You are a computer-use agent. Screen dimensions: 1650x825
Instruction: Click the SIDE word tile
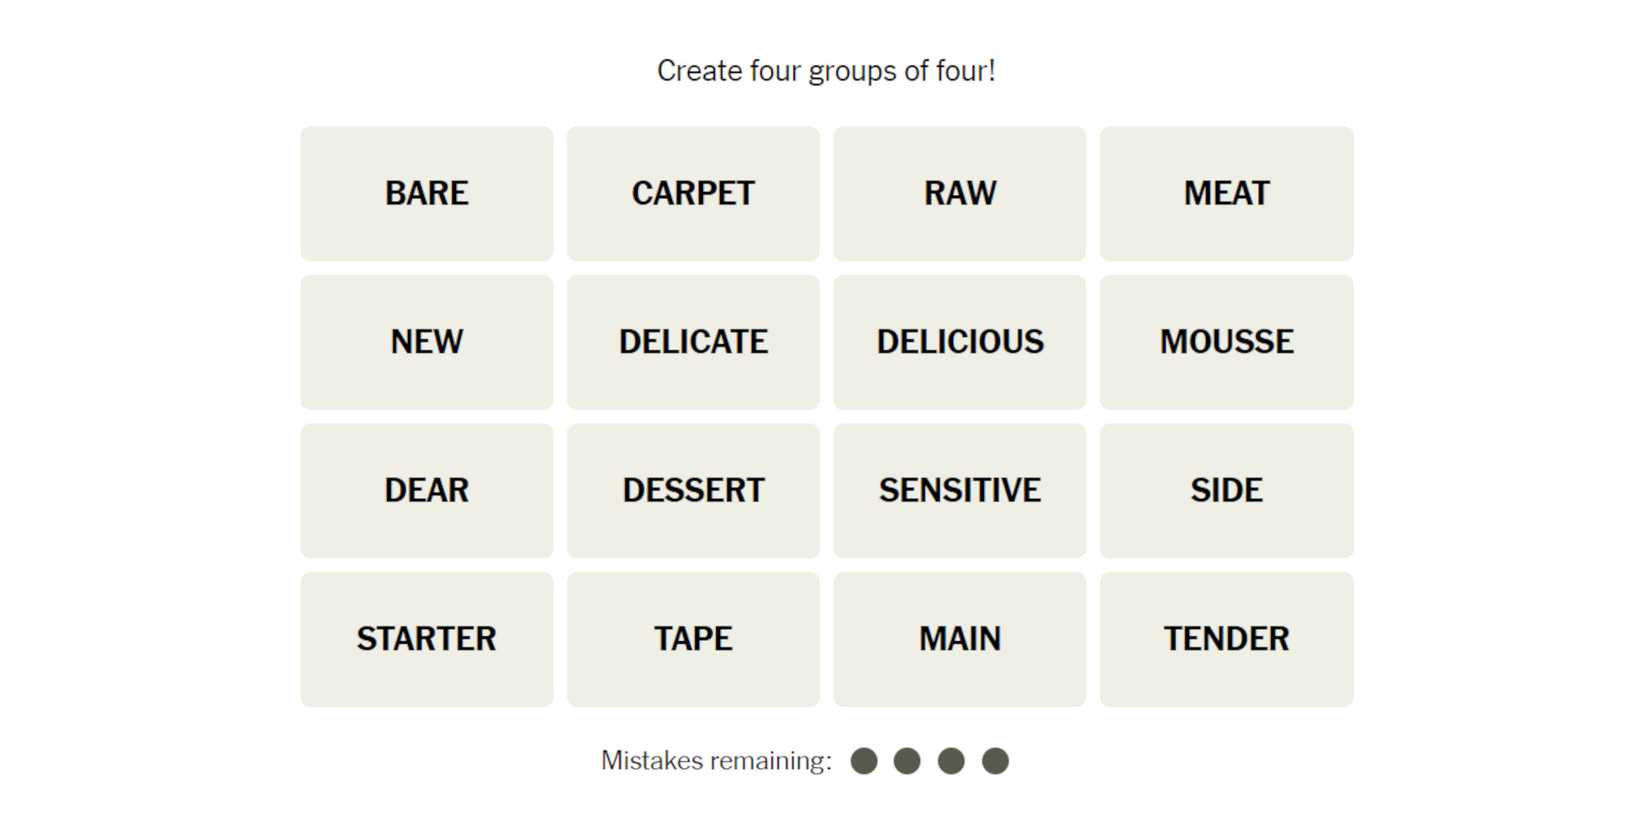coord(1226,490)
